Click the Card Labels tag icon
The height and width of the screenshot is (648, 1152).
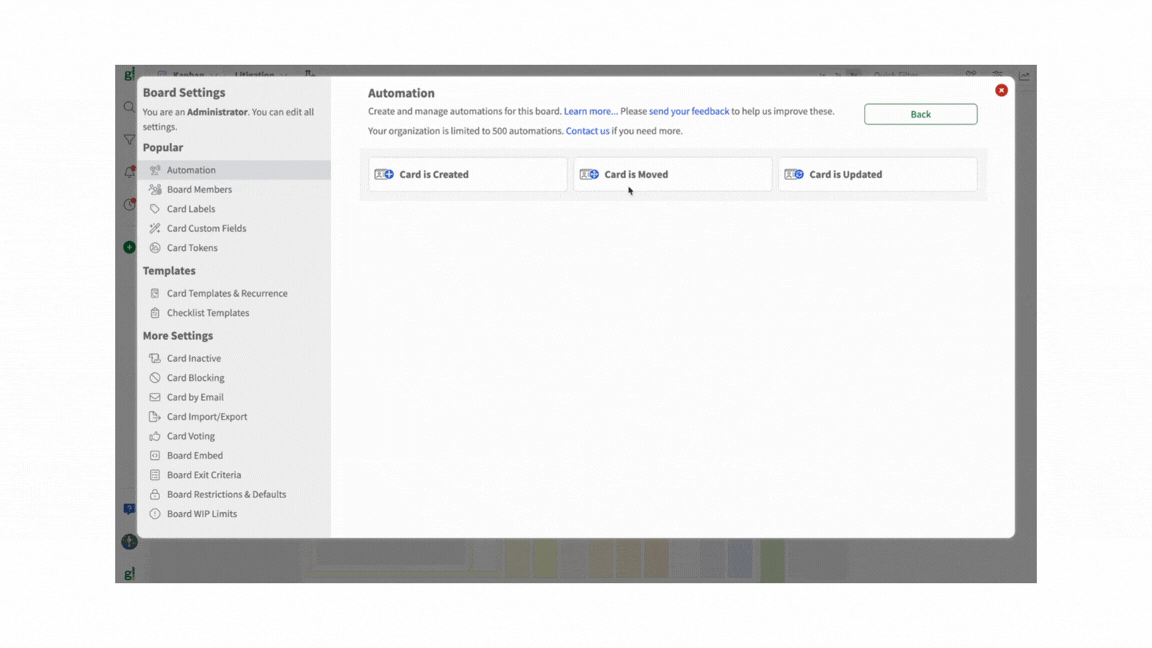pyautogui.click(x=155, y=209)
